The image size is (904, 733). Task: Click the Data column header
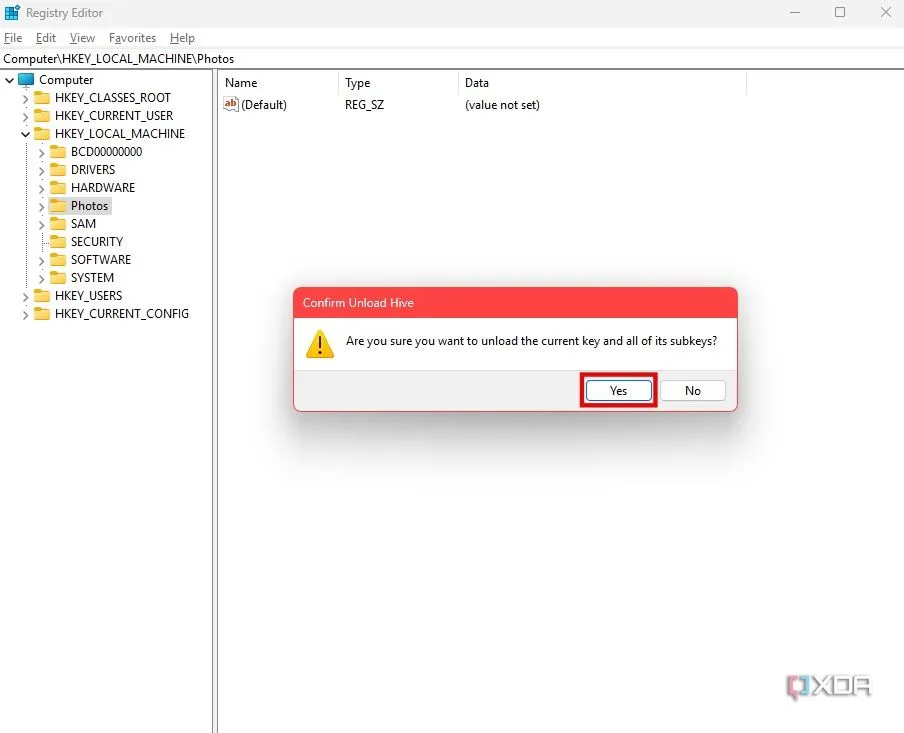point(602,82)
